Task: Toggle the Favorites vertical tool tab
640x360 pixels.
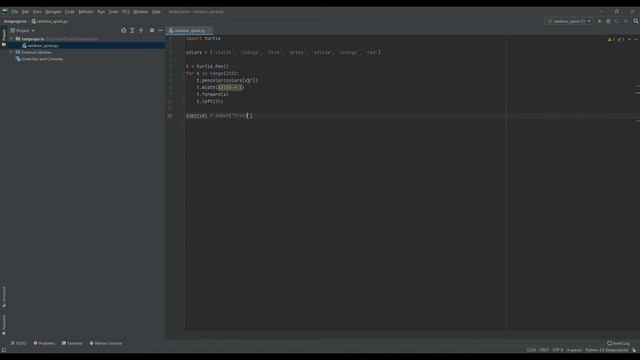Action: pos(4,324)
